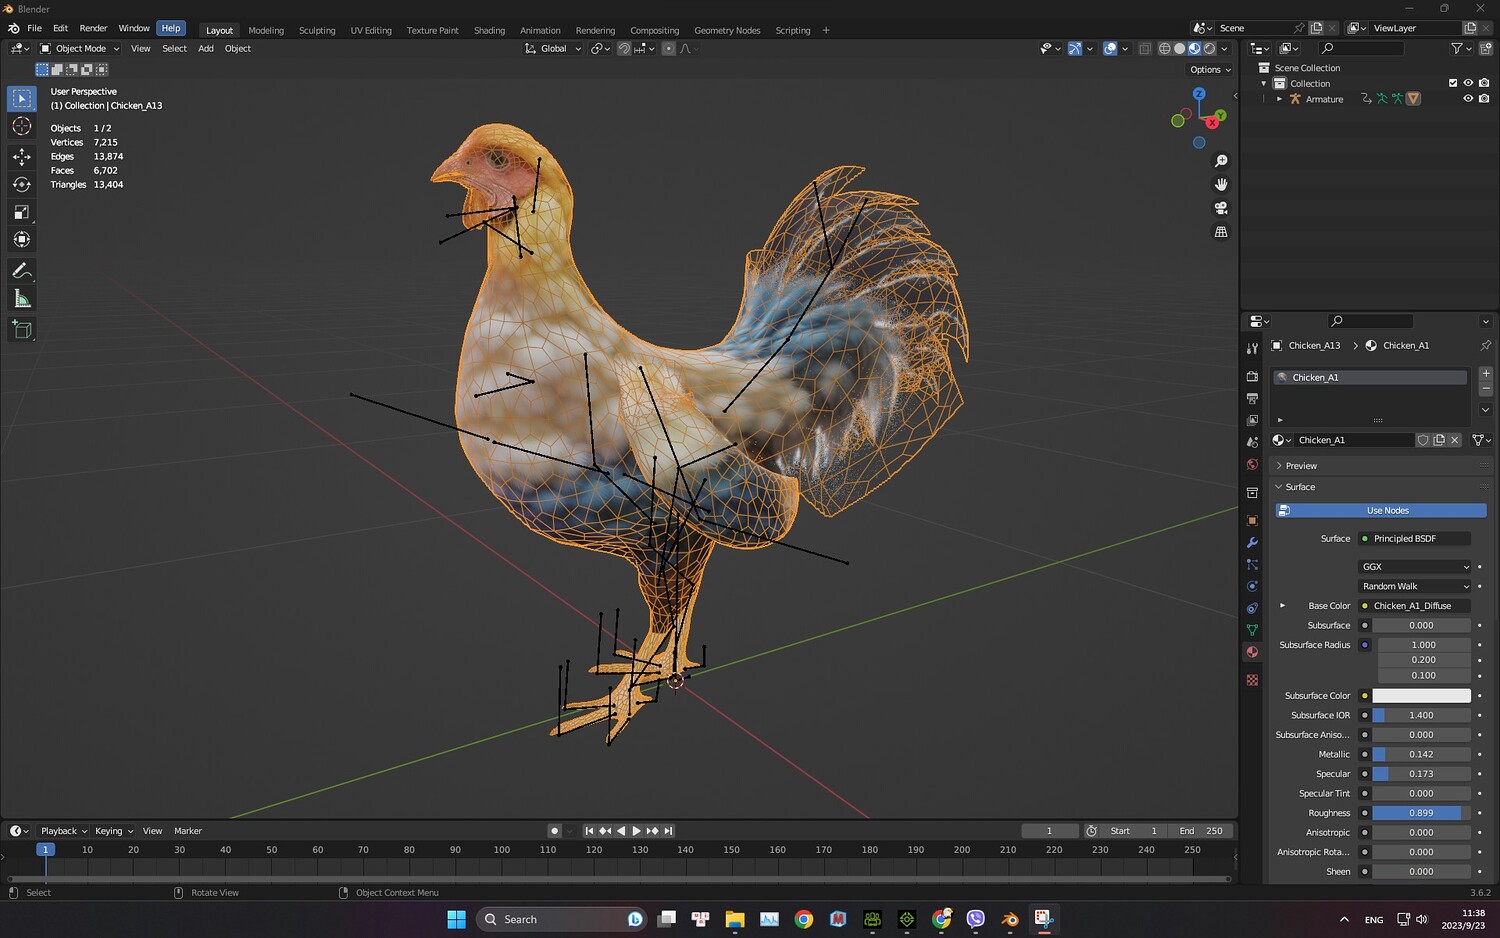Open the GGX distribution dropdown

[1415, 566]
